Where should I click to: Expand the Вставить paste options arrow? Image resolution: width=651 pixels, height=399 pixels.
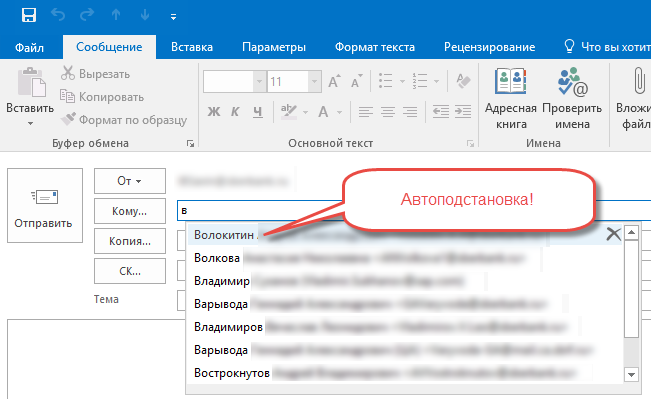click(30, 123)
